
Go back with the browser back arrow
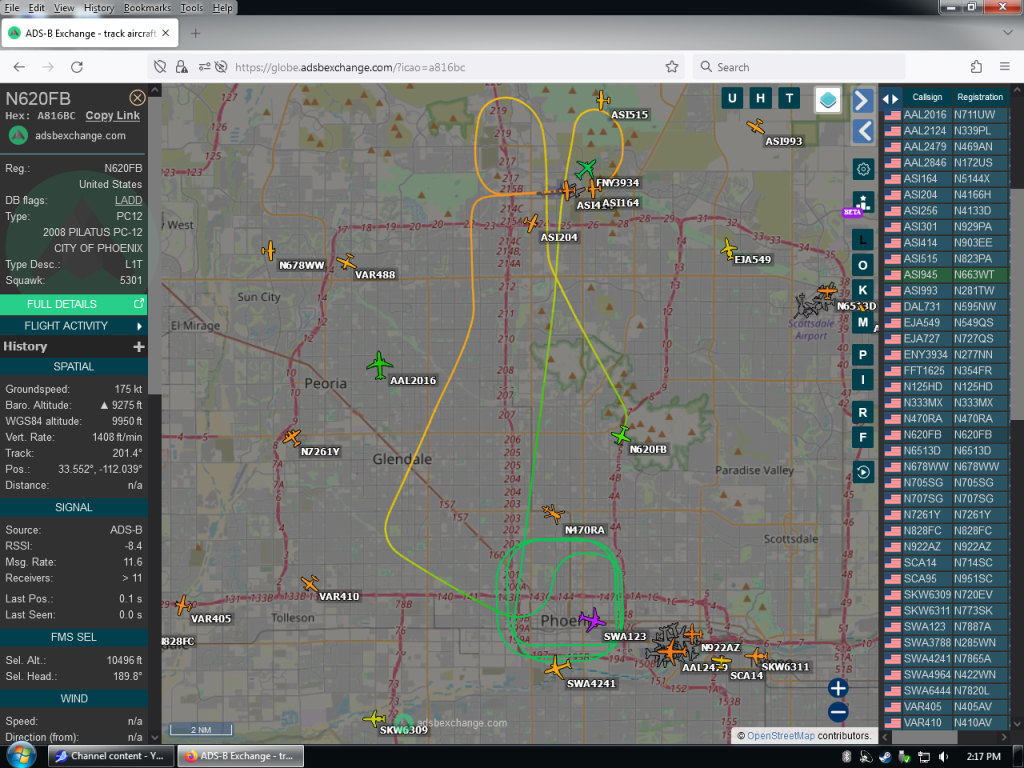coord(19,67)
